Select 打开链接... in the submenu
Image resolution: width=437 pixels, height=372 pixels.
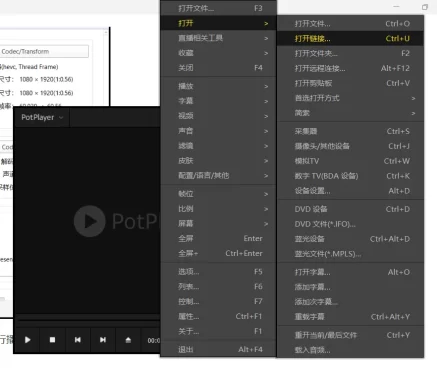click(350, 39)
